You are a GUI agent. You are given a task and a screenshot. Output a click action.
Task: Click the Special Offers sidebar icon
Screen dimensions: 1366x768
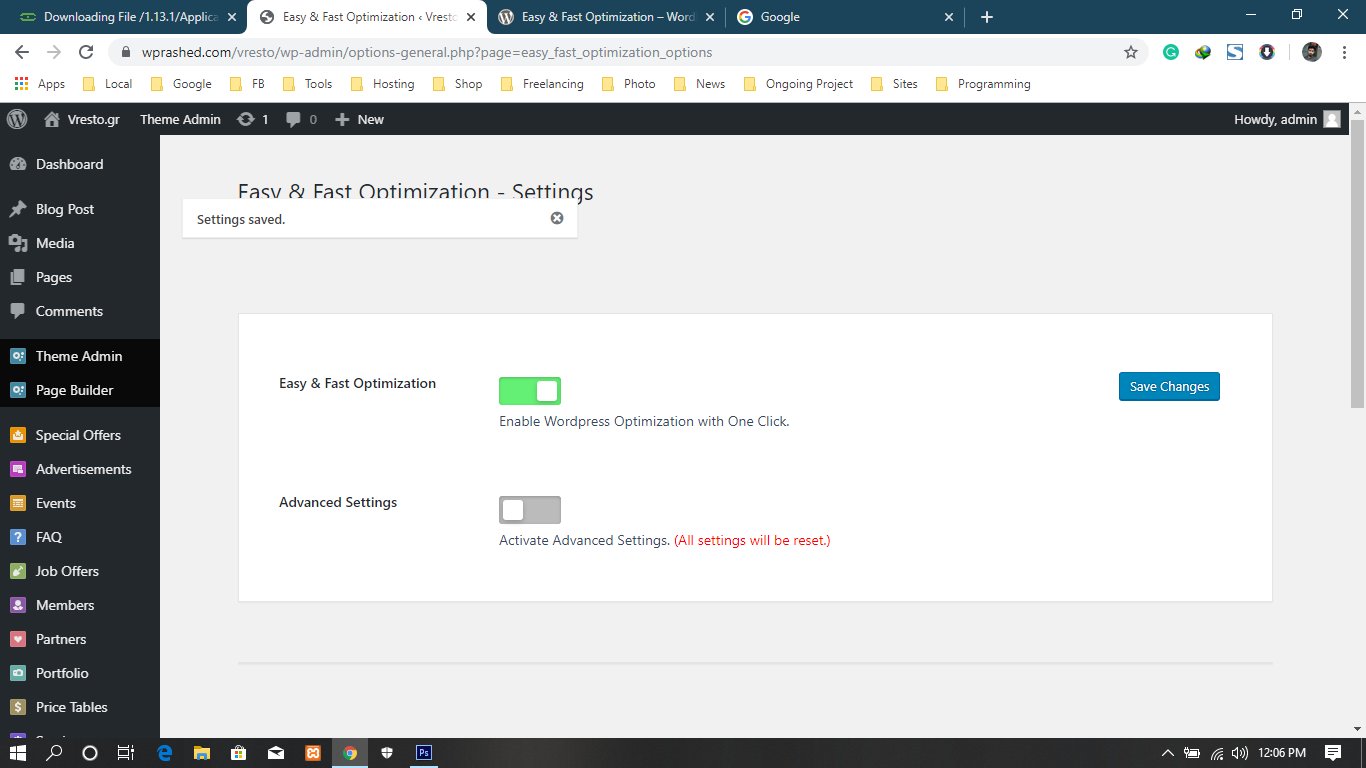coord(18,435)
